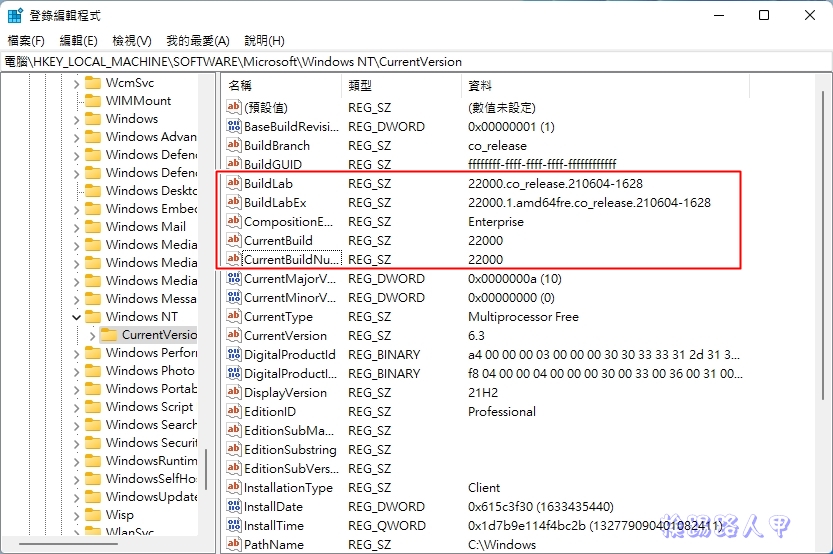
Task: Click the icon beside PathName value
Action: (x=234, y=545)
